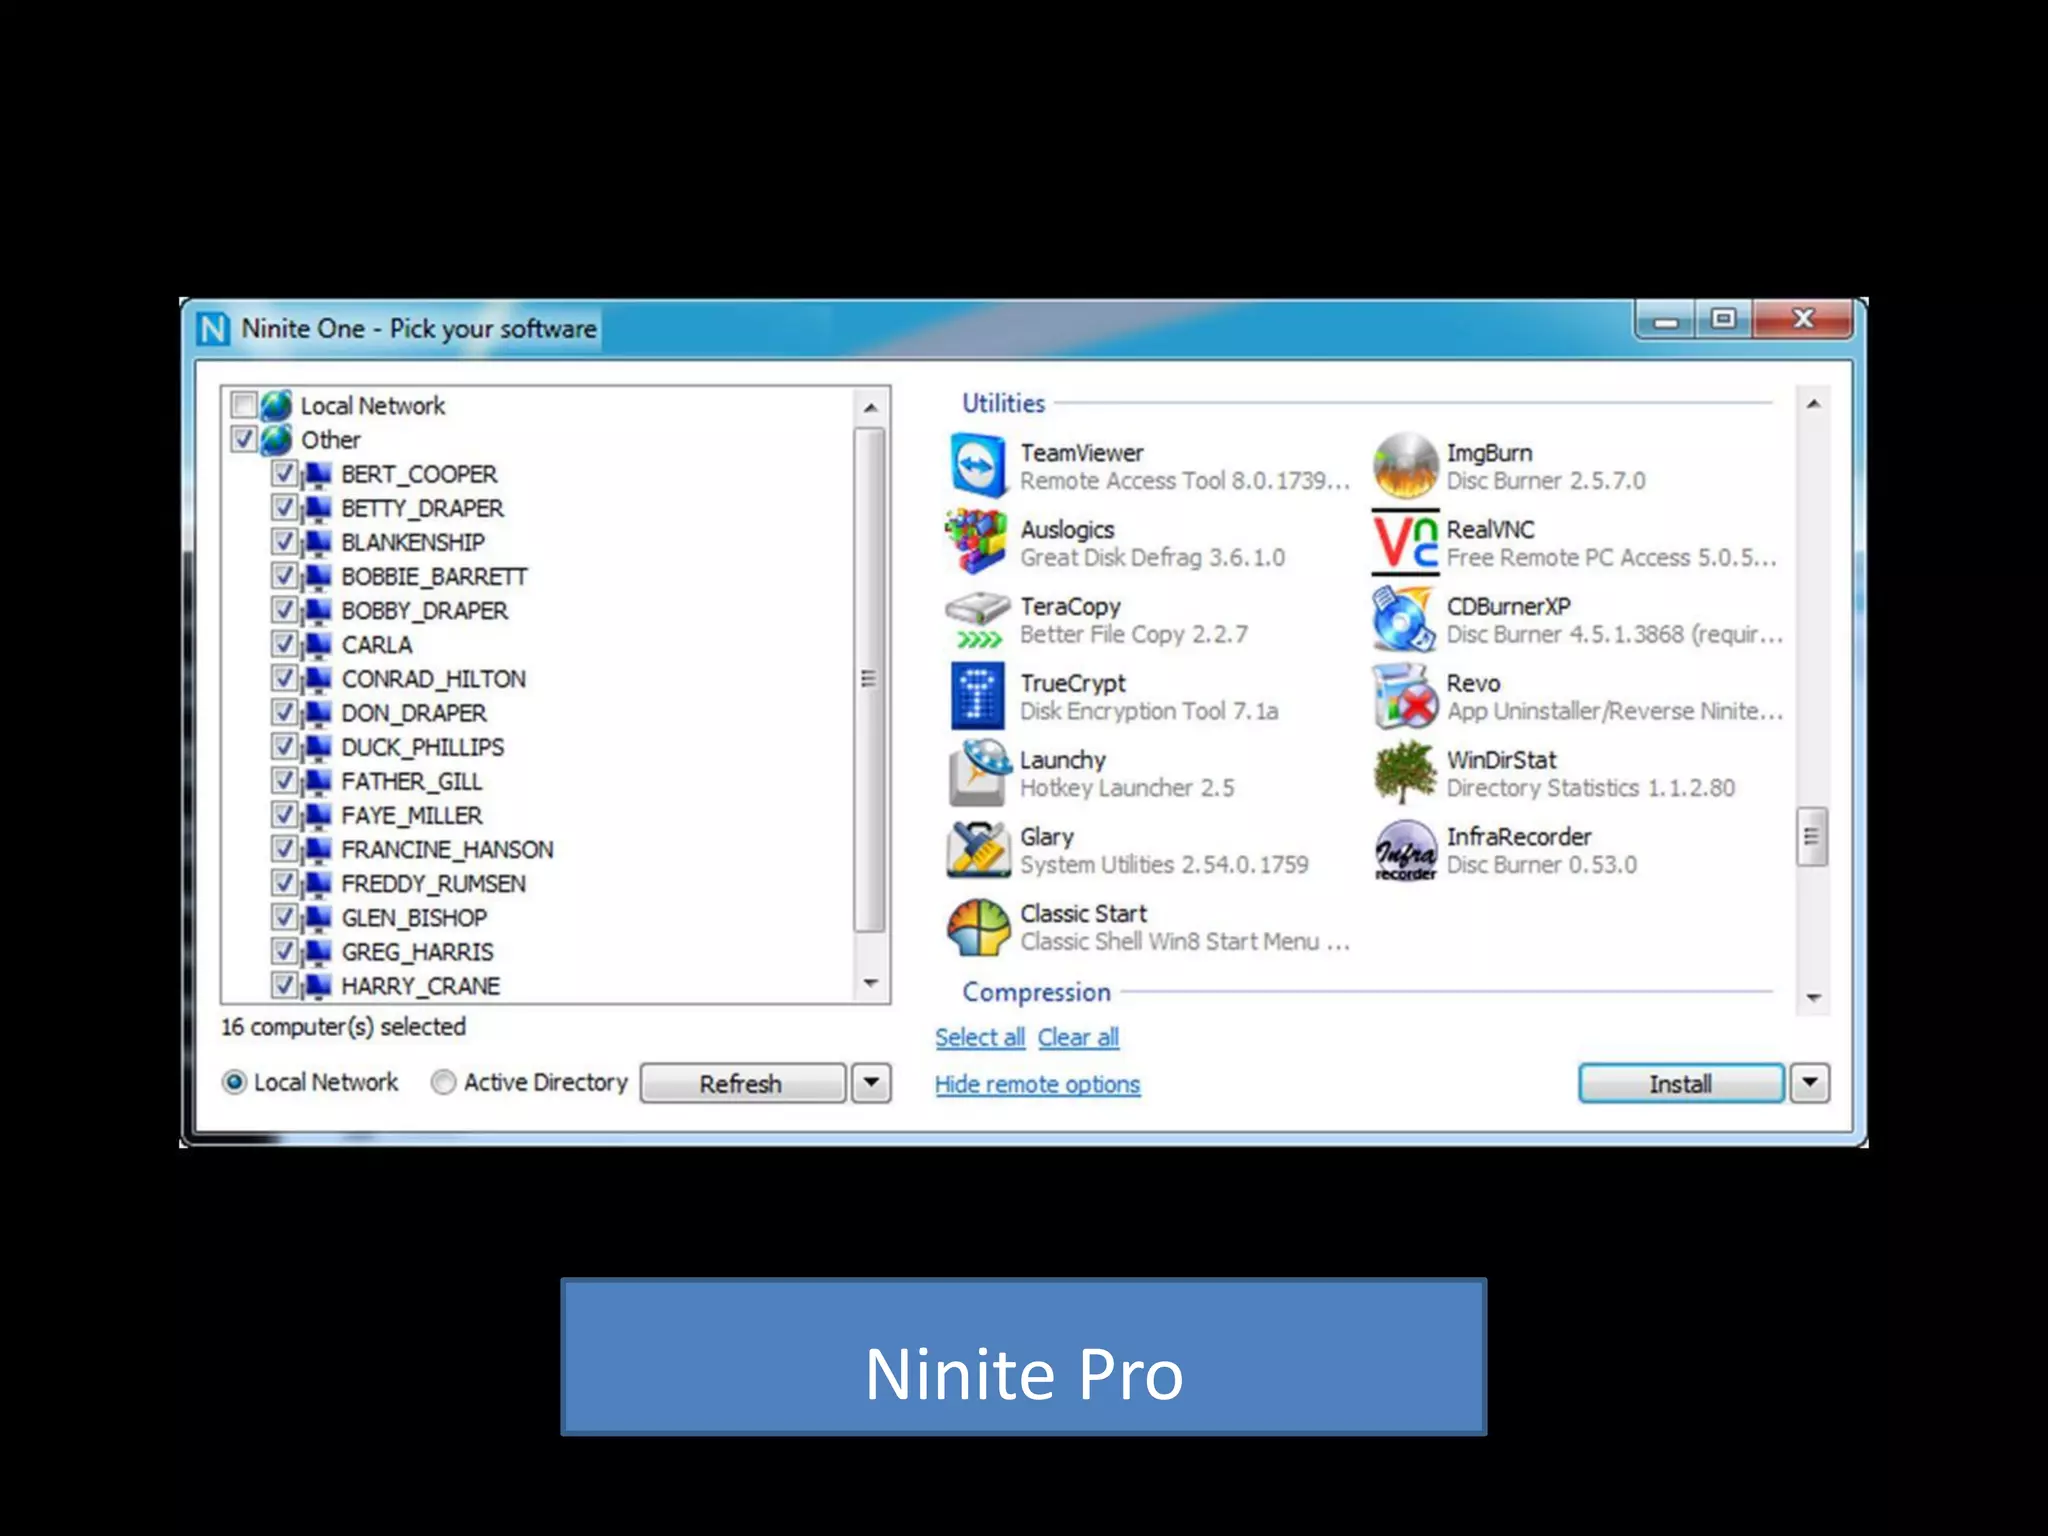Click the computer icon beside DON_DRAPER
The height and width of the screenshot is (1536, 2048).
317,712
